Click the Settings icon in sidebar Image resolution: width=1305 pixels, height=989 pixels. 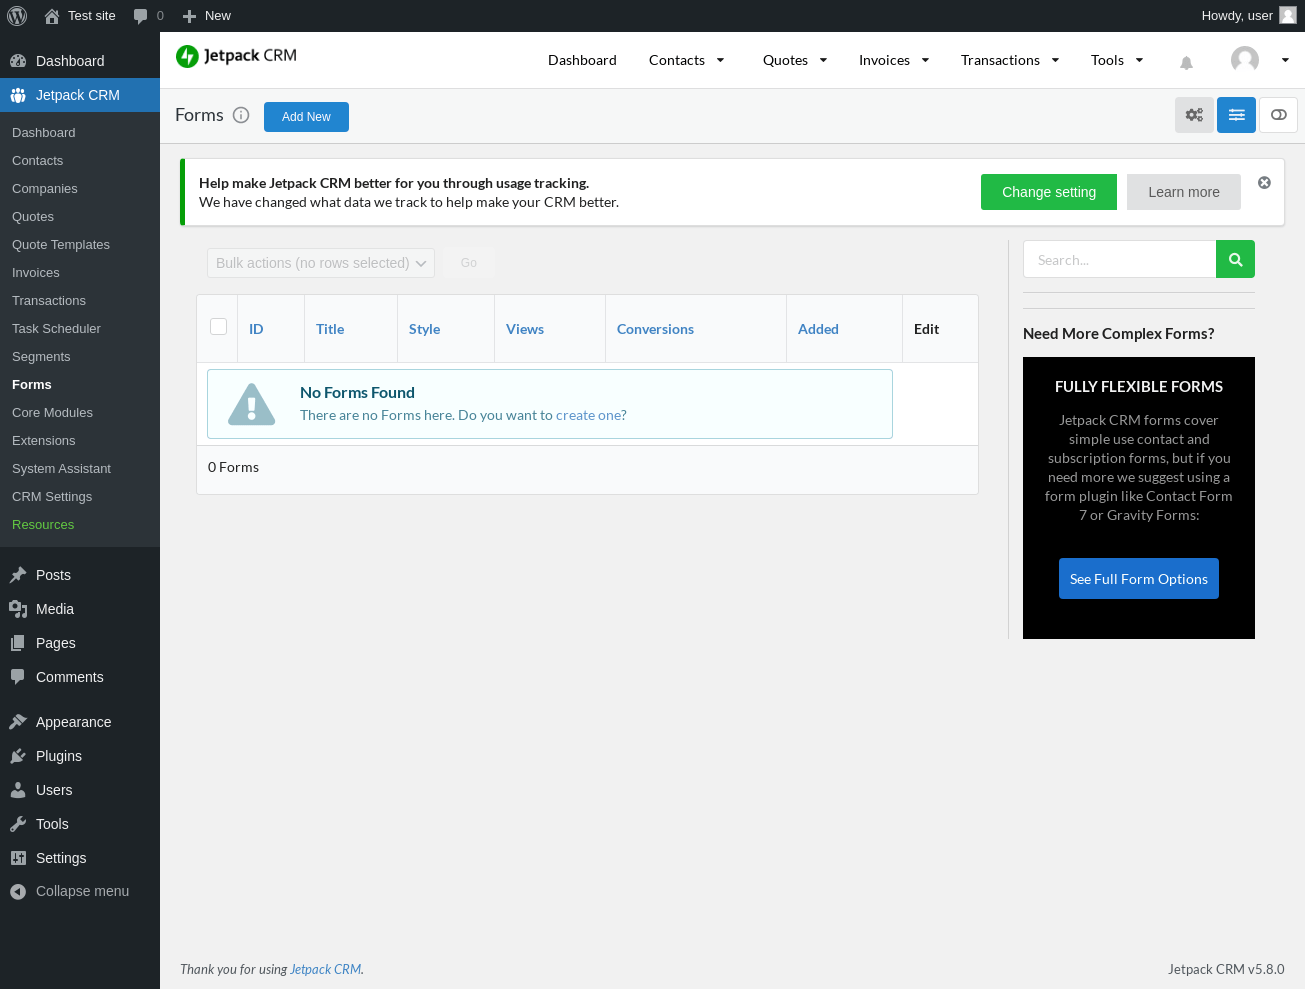tap(18, 858)
